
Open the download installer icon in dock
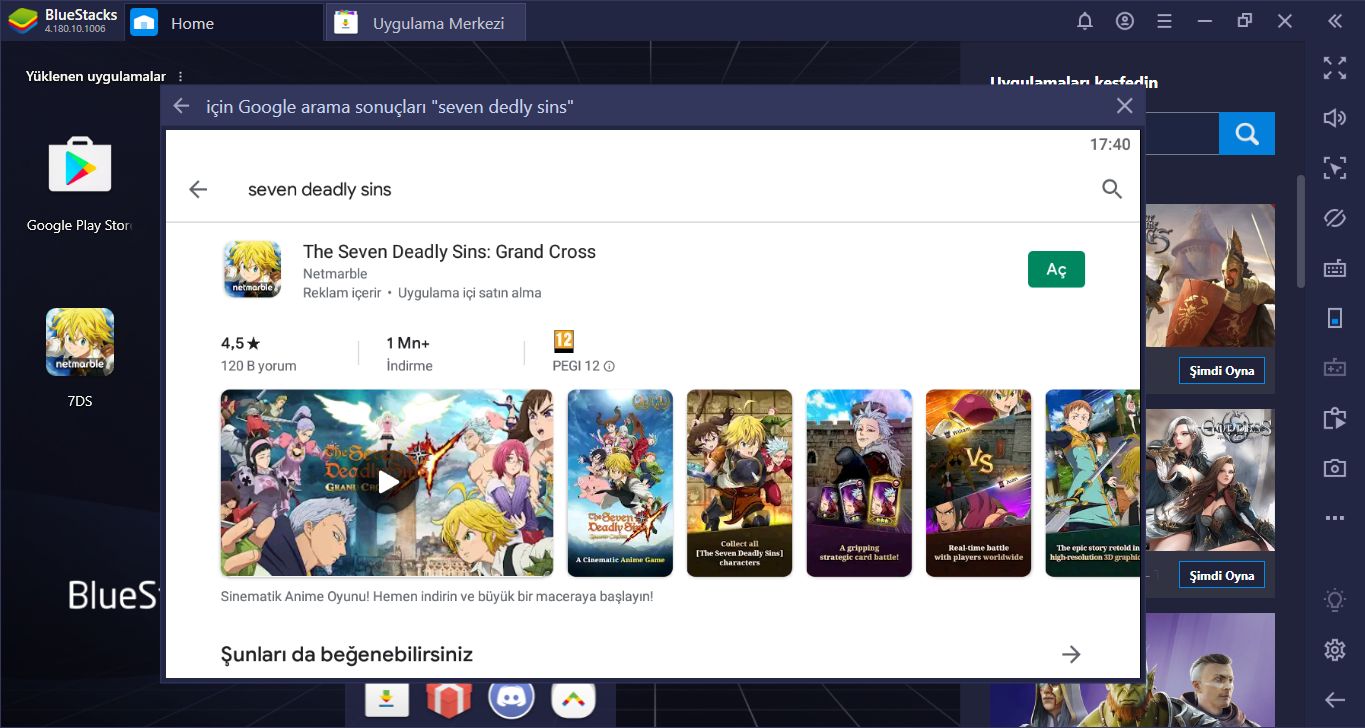(386, 700)
